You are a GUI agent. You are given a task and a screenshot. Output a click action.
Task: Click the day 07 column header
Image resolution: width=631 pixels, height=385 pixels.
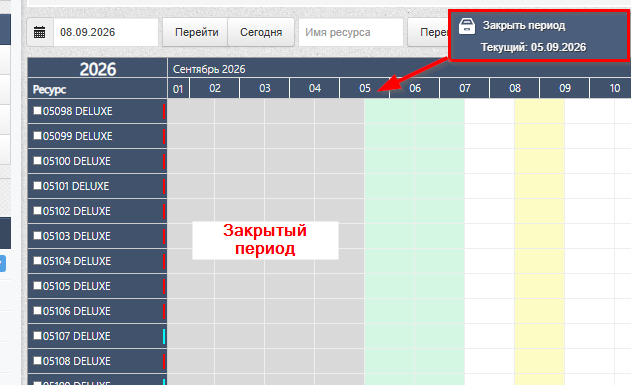click(x=464, y=89)
